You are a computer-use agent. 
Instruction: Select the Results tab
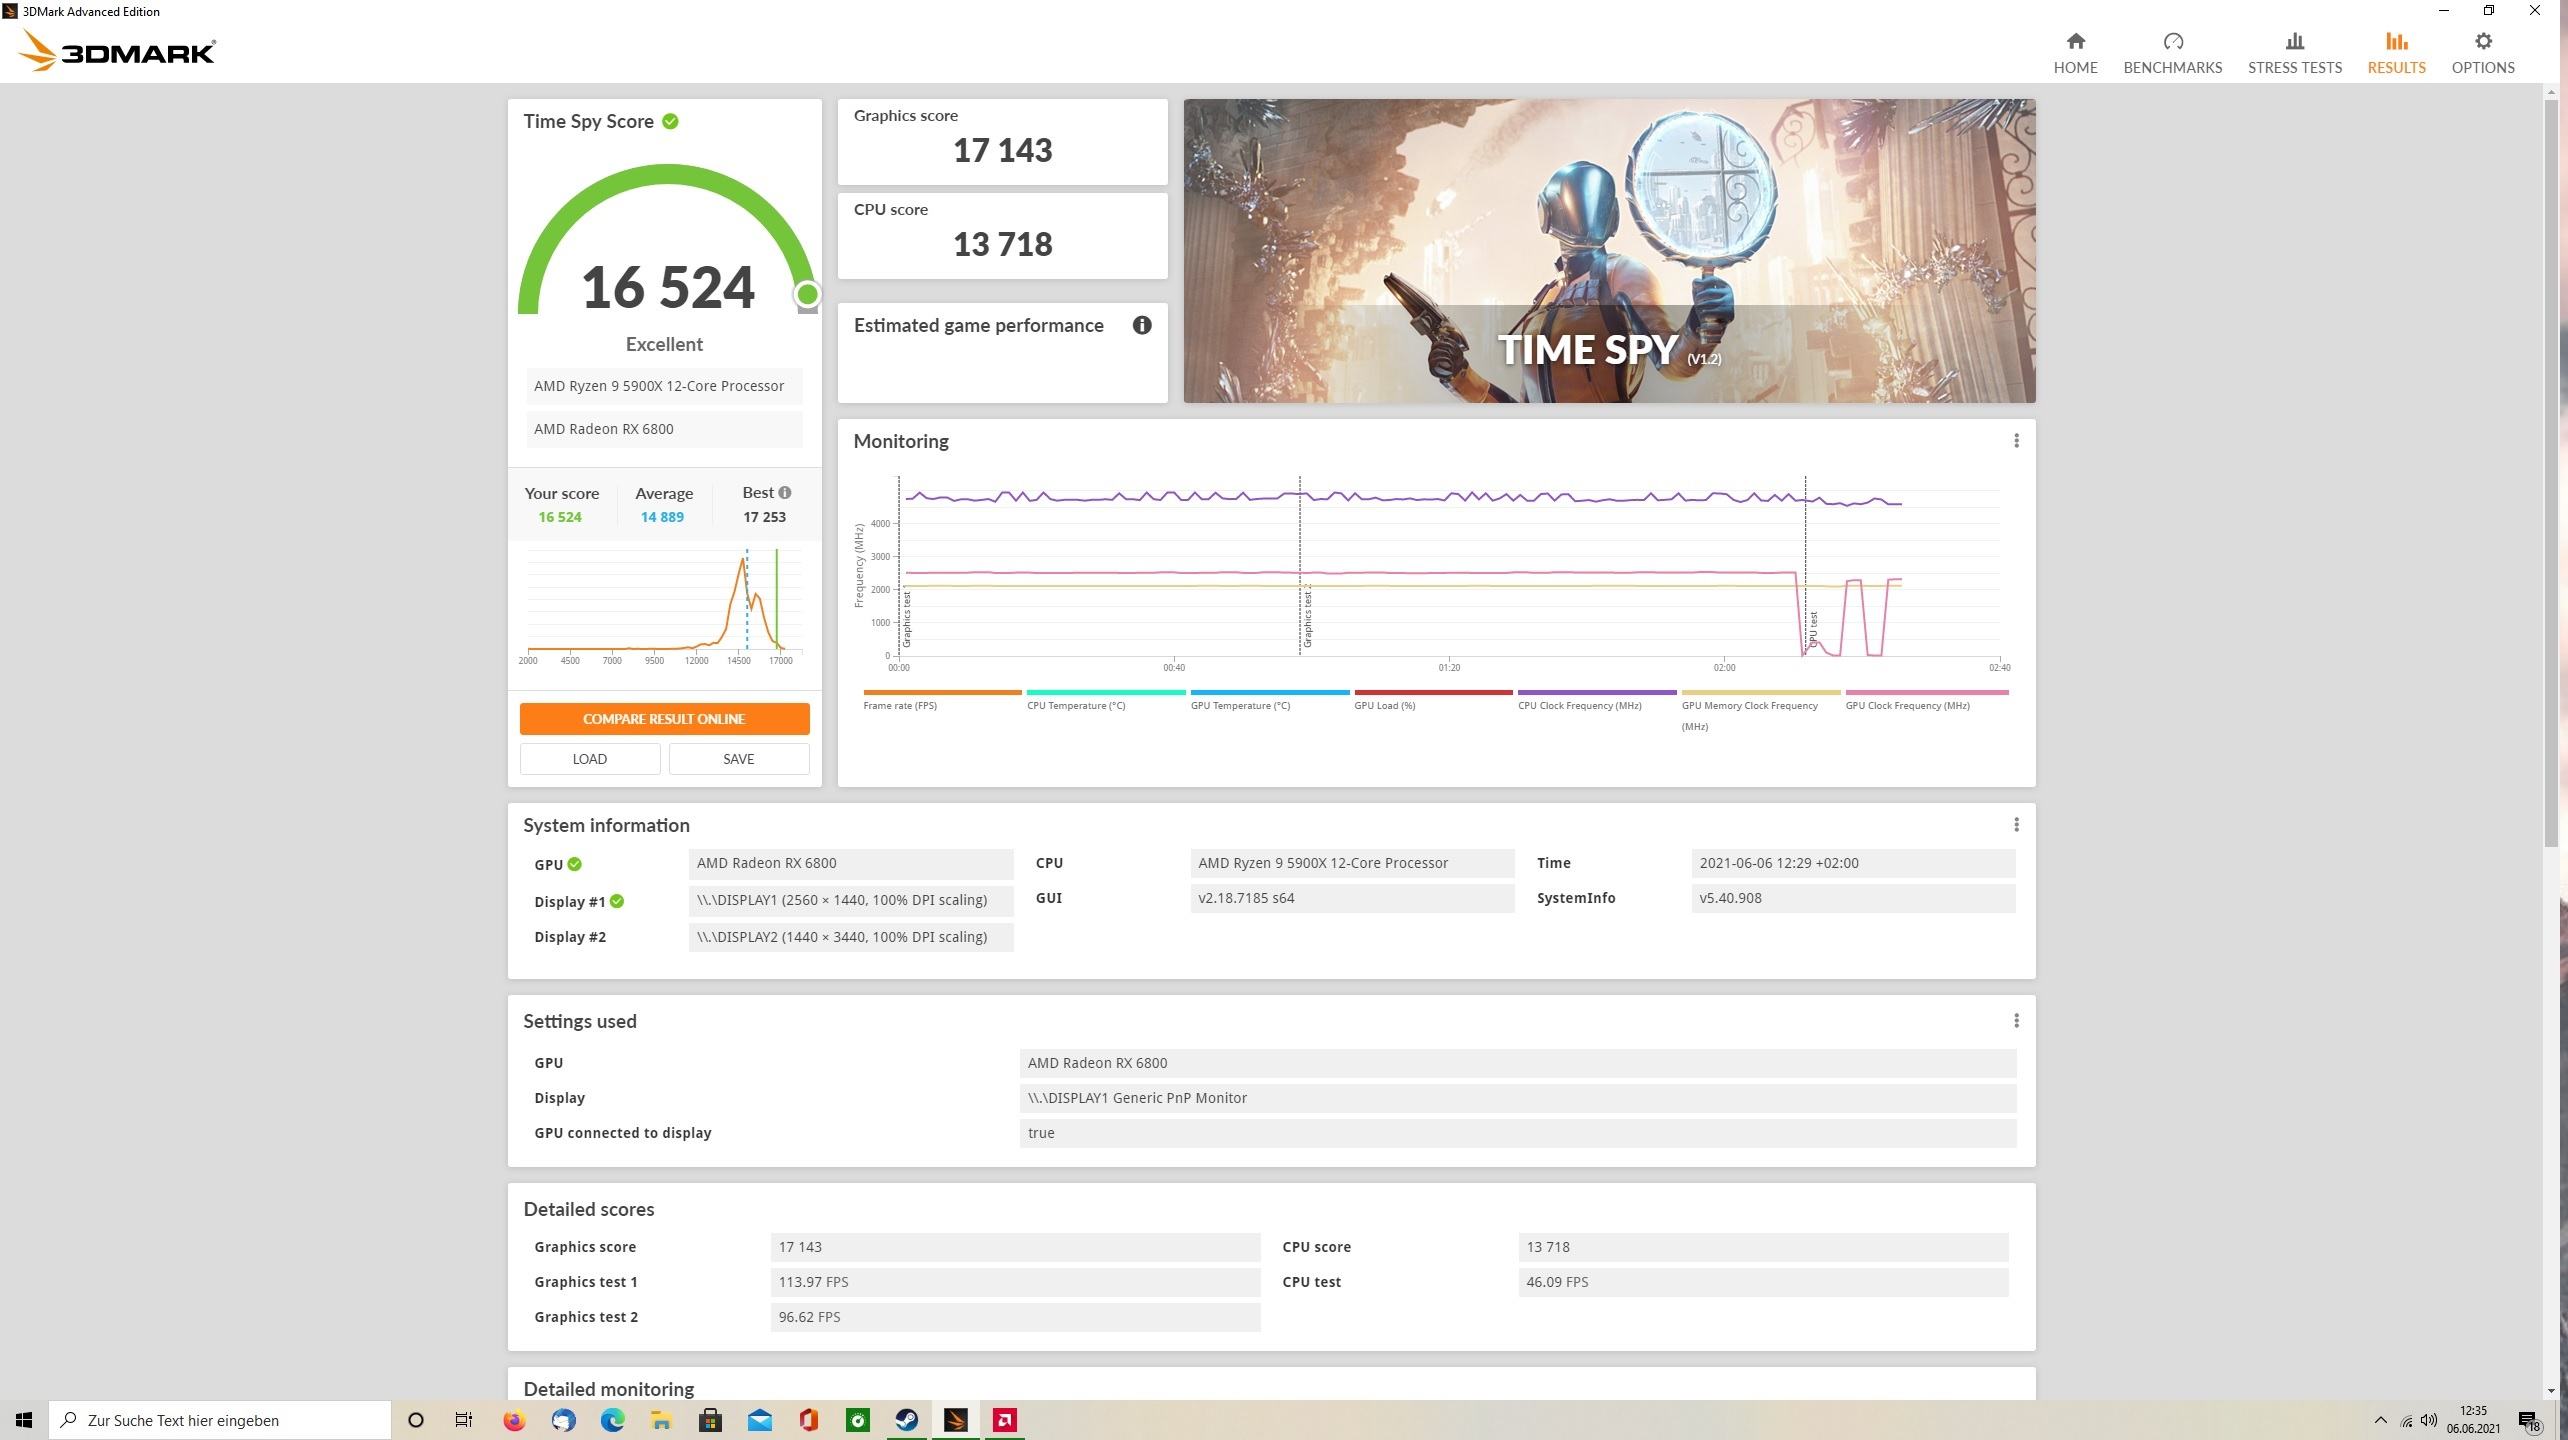[2396, 53]
